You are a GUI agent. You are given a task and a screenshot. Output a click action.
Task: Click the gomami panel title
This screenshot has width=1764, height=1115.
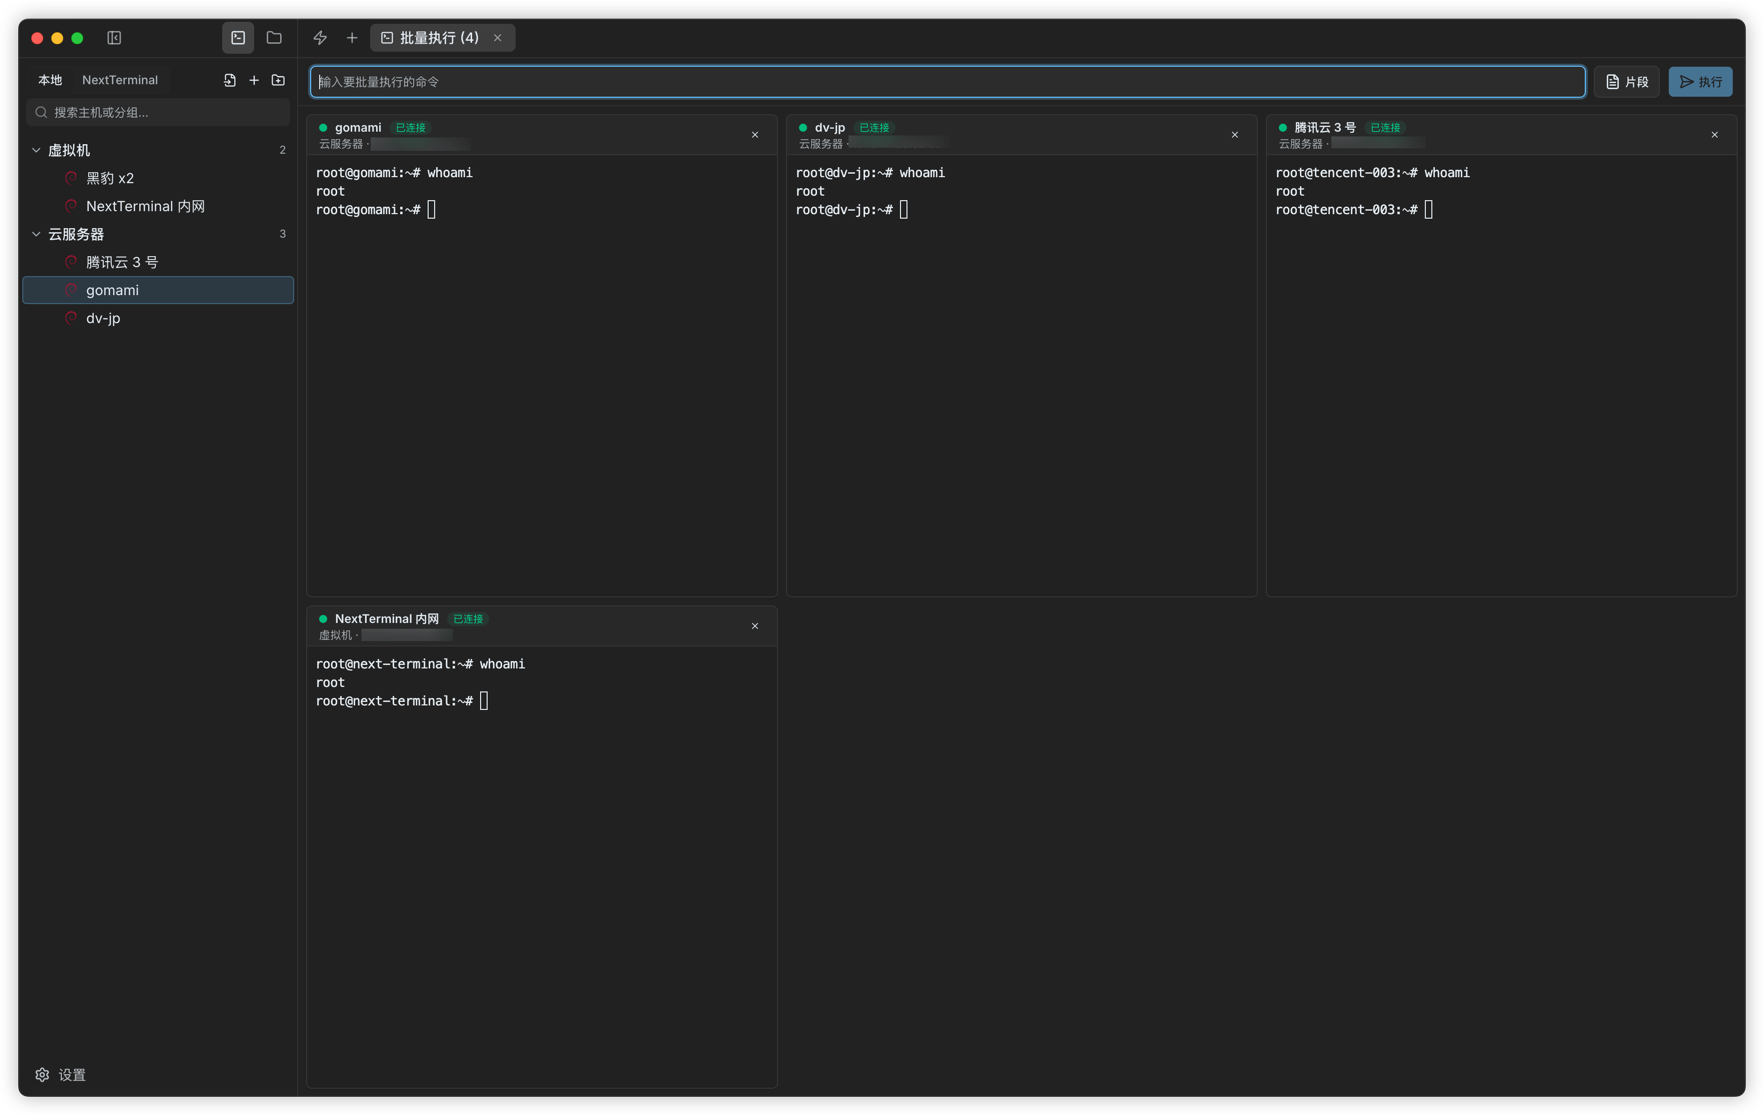(358, 128)
